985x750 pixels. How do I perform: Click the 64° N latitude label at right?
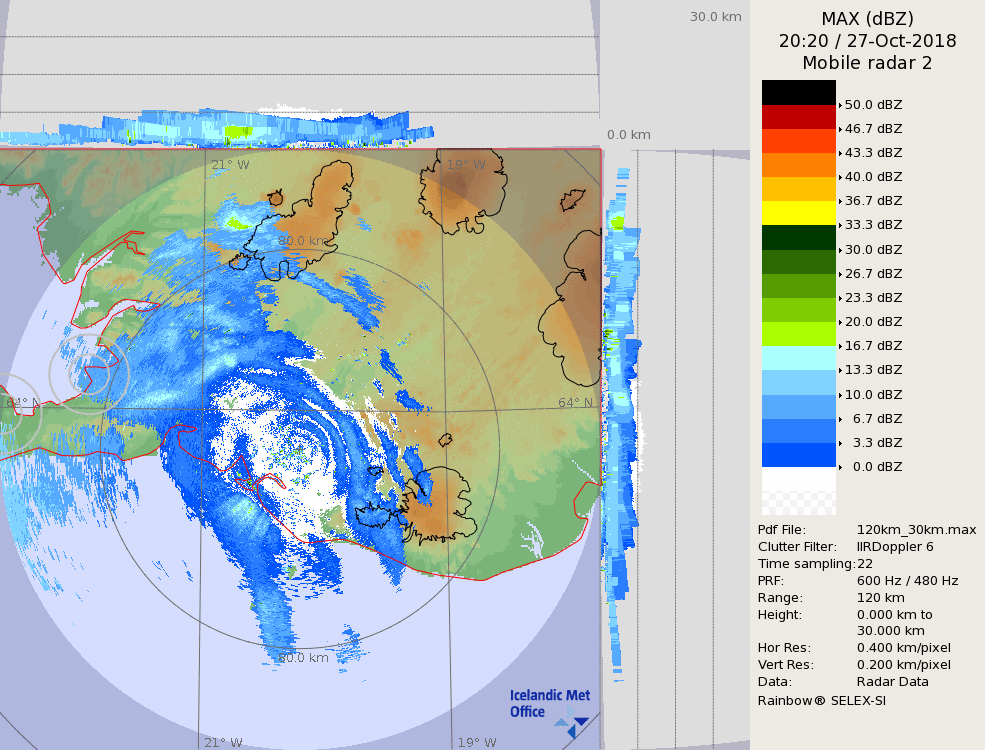575,403
